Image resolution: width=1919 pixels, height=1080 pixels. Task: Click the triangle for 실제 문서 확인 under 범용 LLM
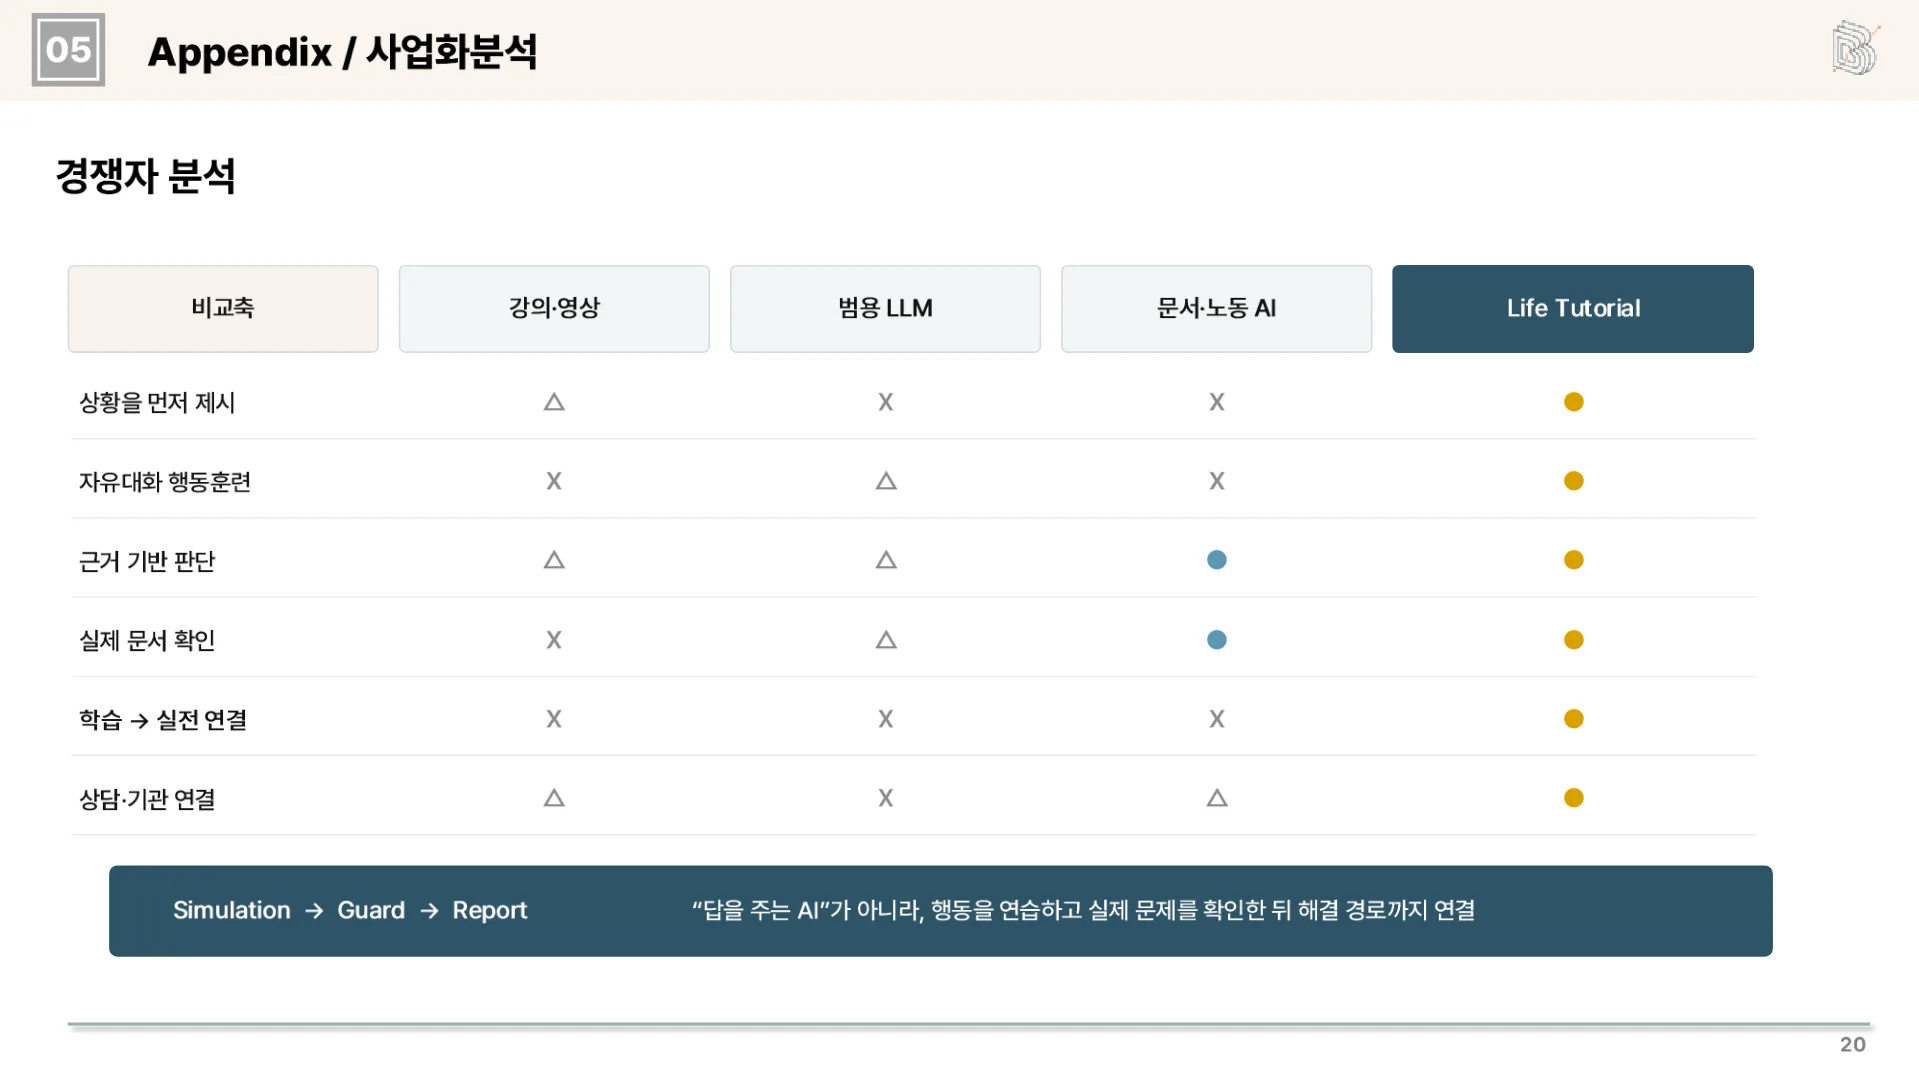(x=886, y=640)
